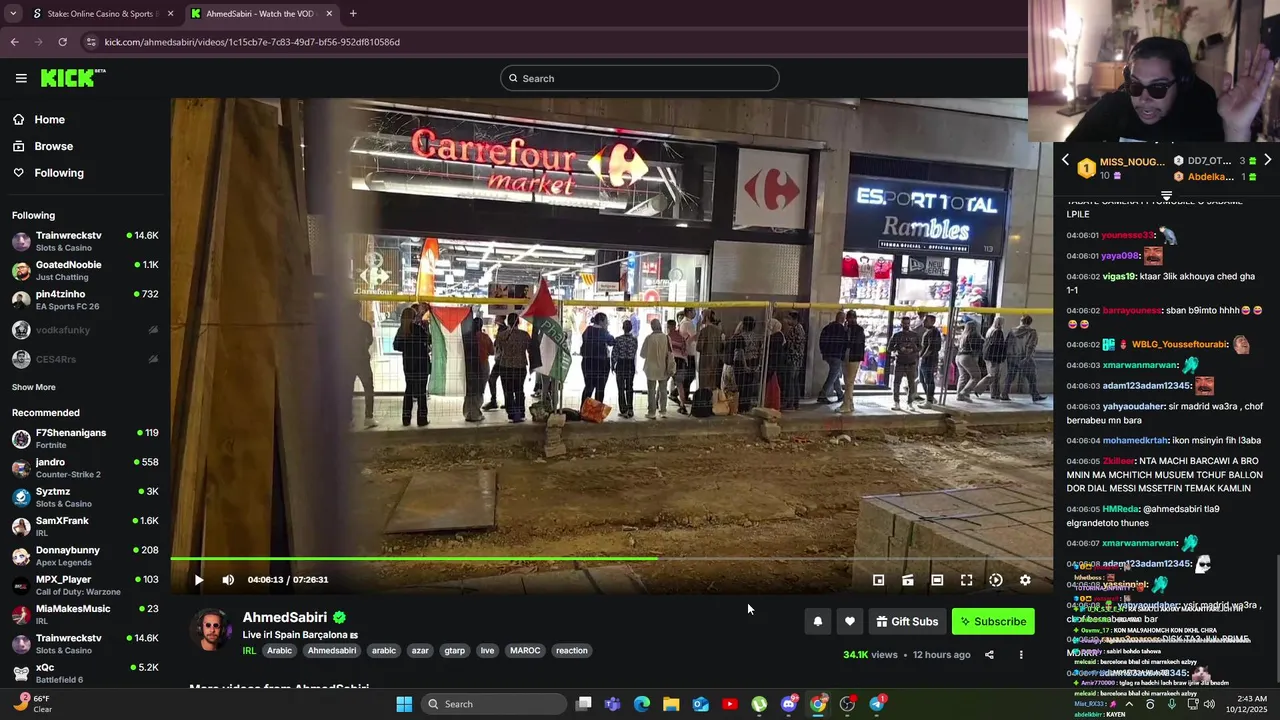Image resolution: width=1280 pixels, height=720 pixels.
Task: Open the weather widget showing 66°F
Action: click(x=32, y=704)
